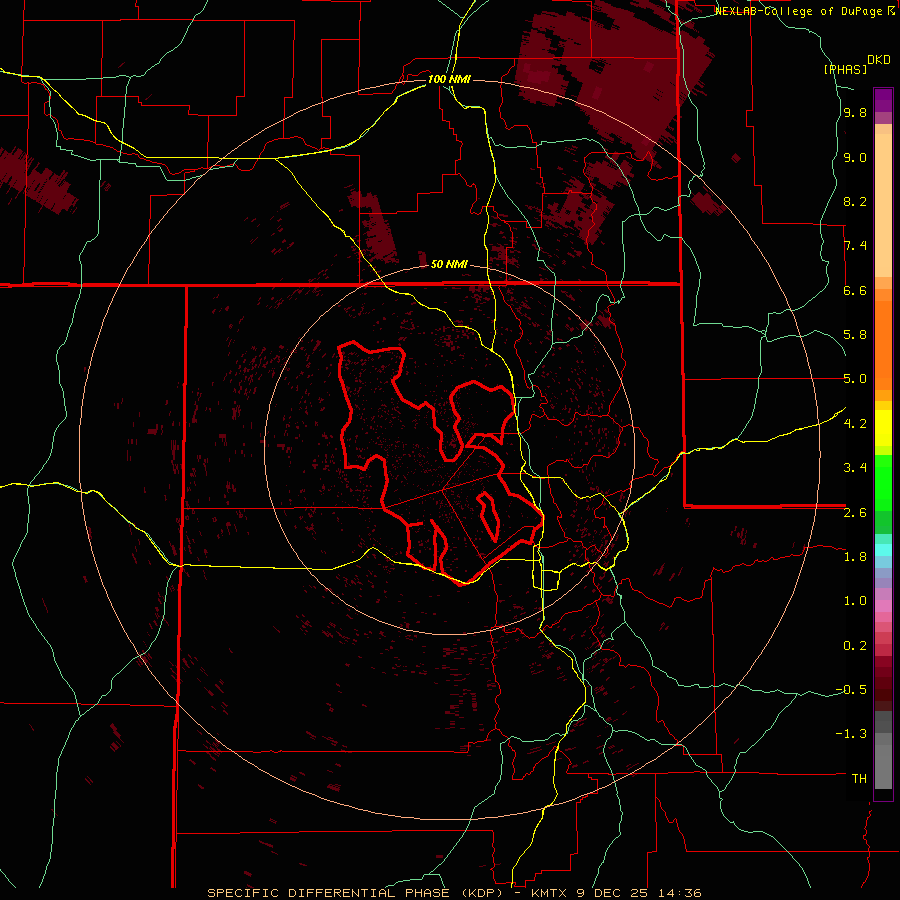
Task: Click the 9.8 value on the scale
Action: [x=855, y=112]
